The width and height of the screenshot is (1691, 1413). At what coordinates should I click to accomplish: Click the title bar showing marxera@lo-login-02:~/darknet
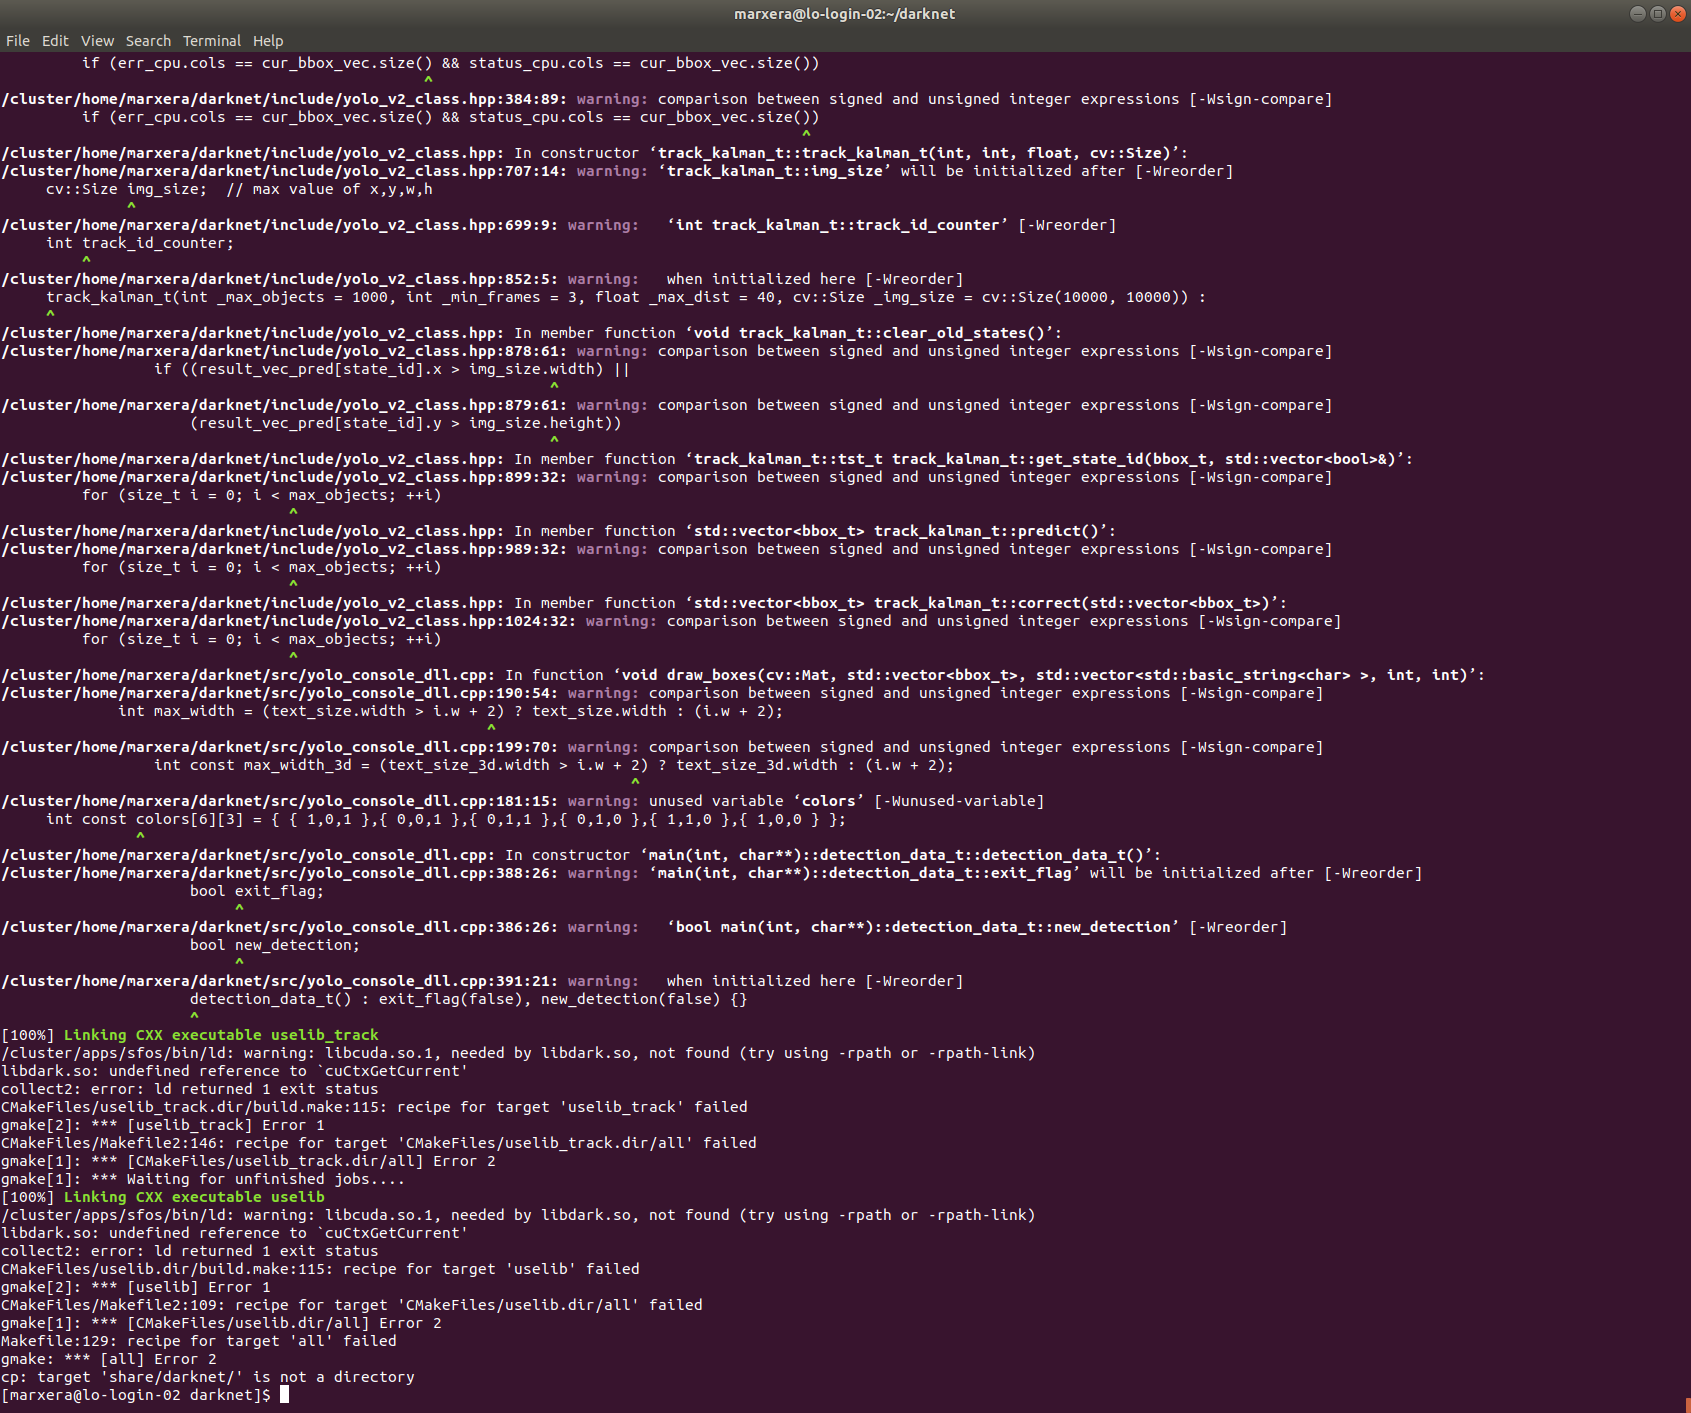[845, 14]
